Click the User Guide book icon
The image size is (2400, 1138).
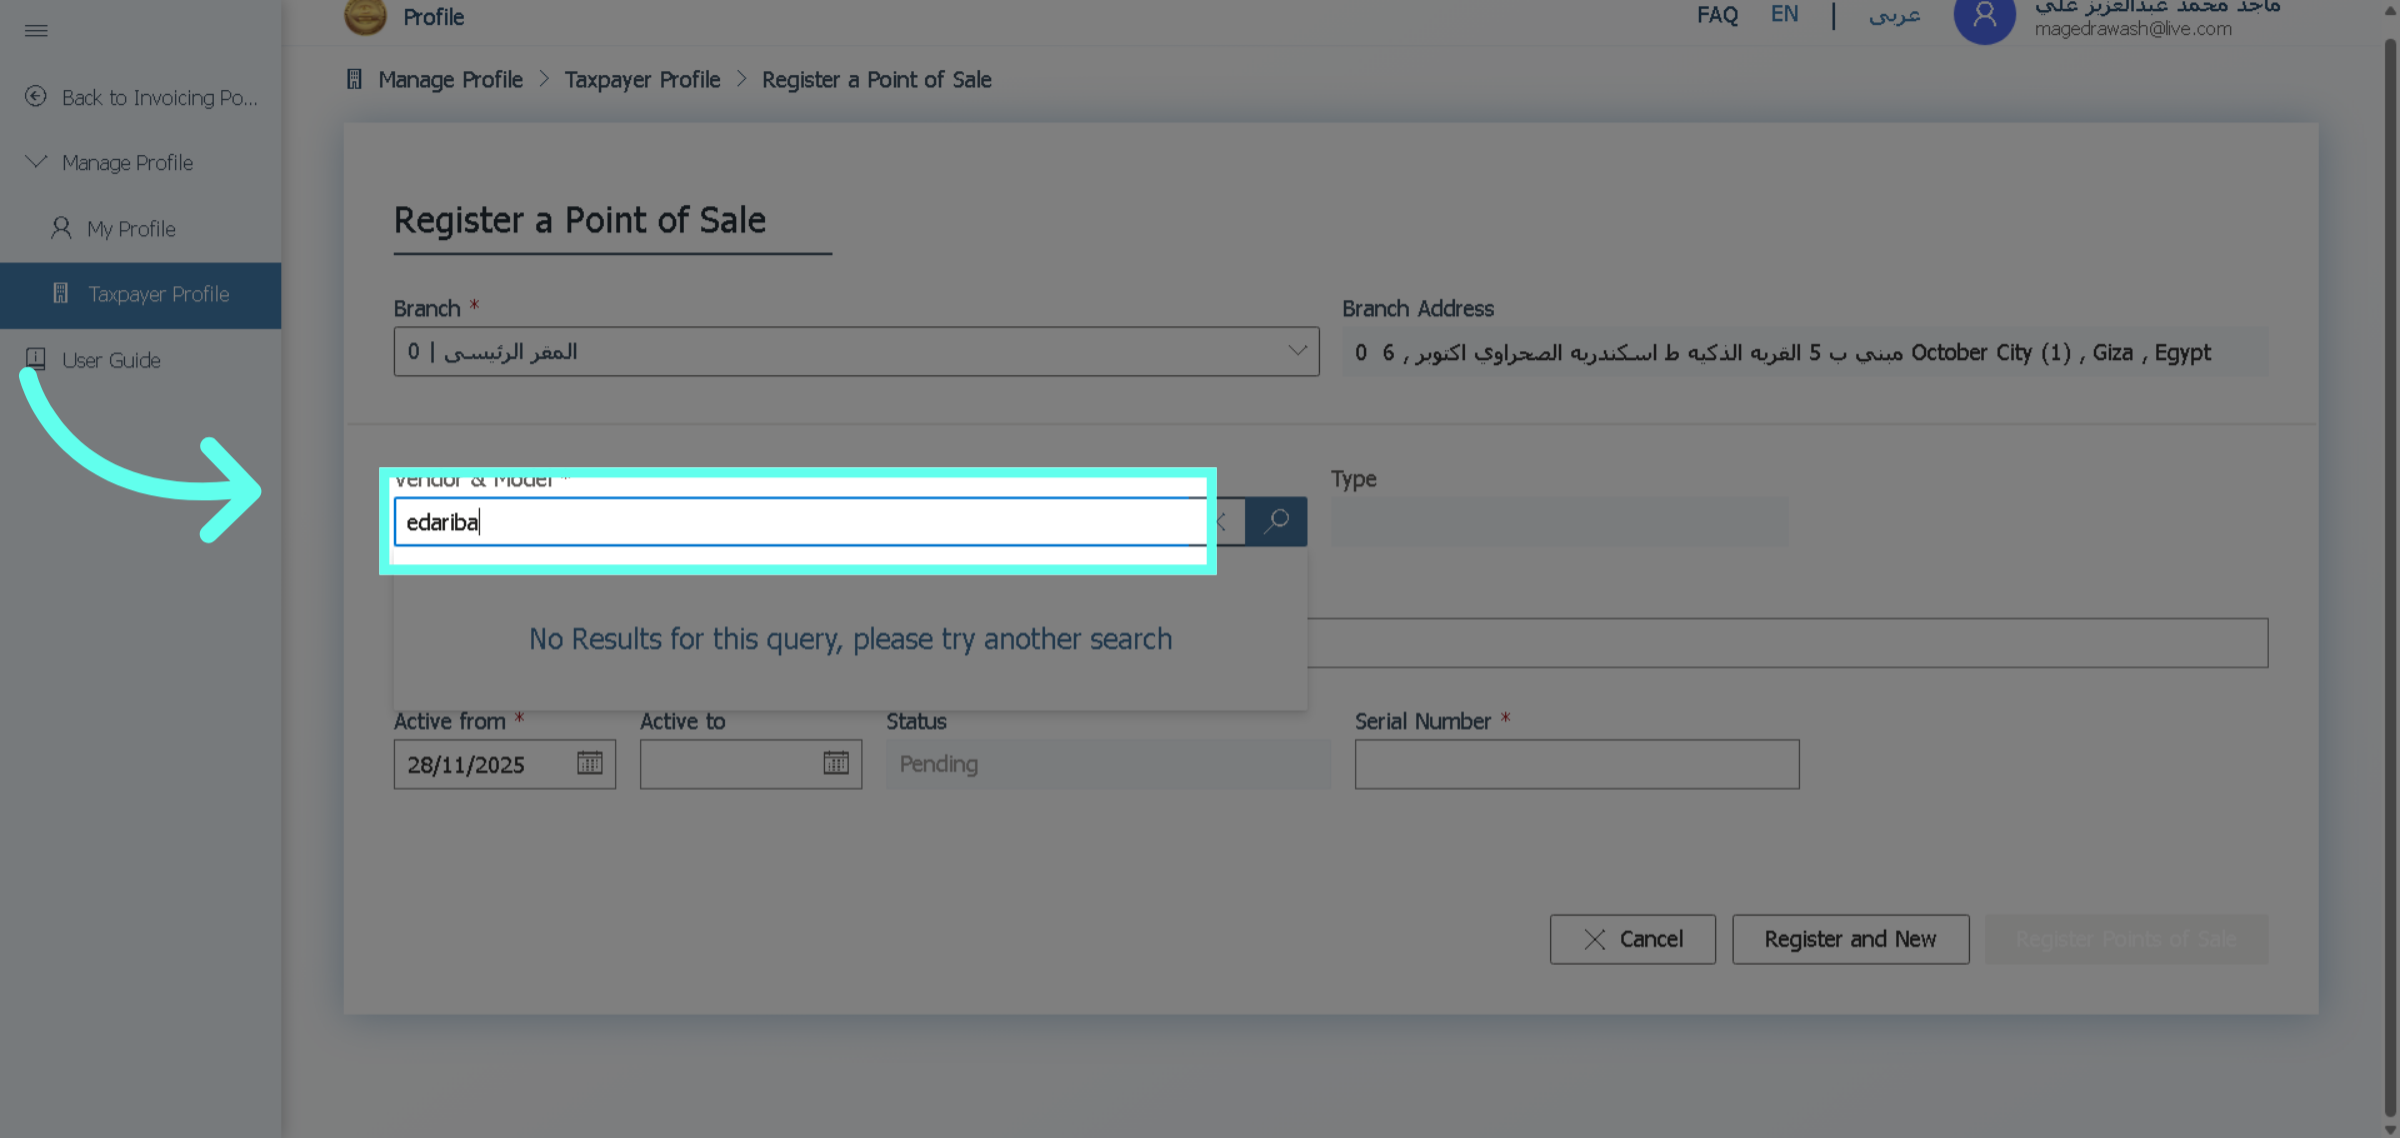36,359
